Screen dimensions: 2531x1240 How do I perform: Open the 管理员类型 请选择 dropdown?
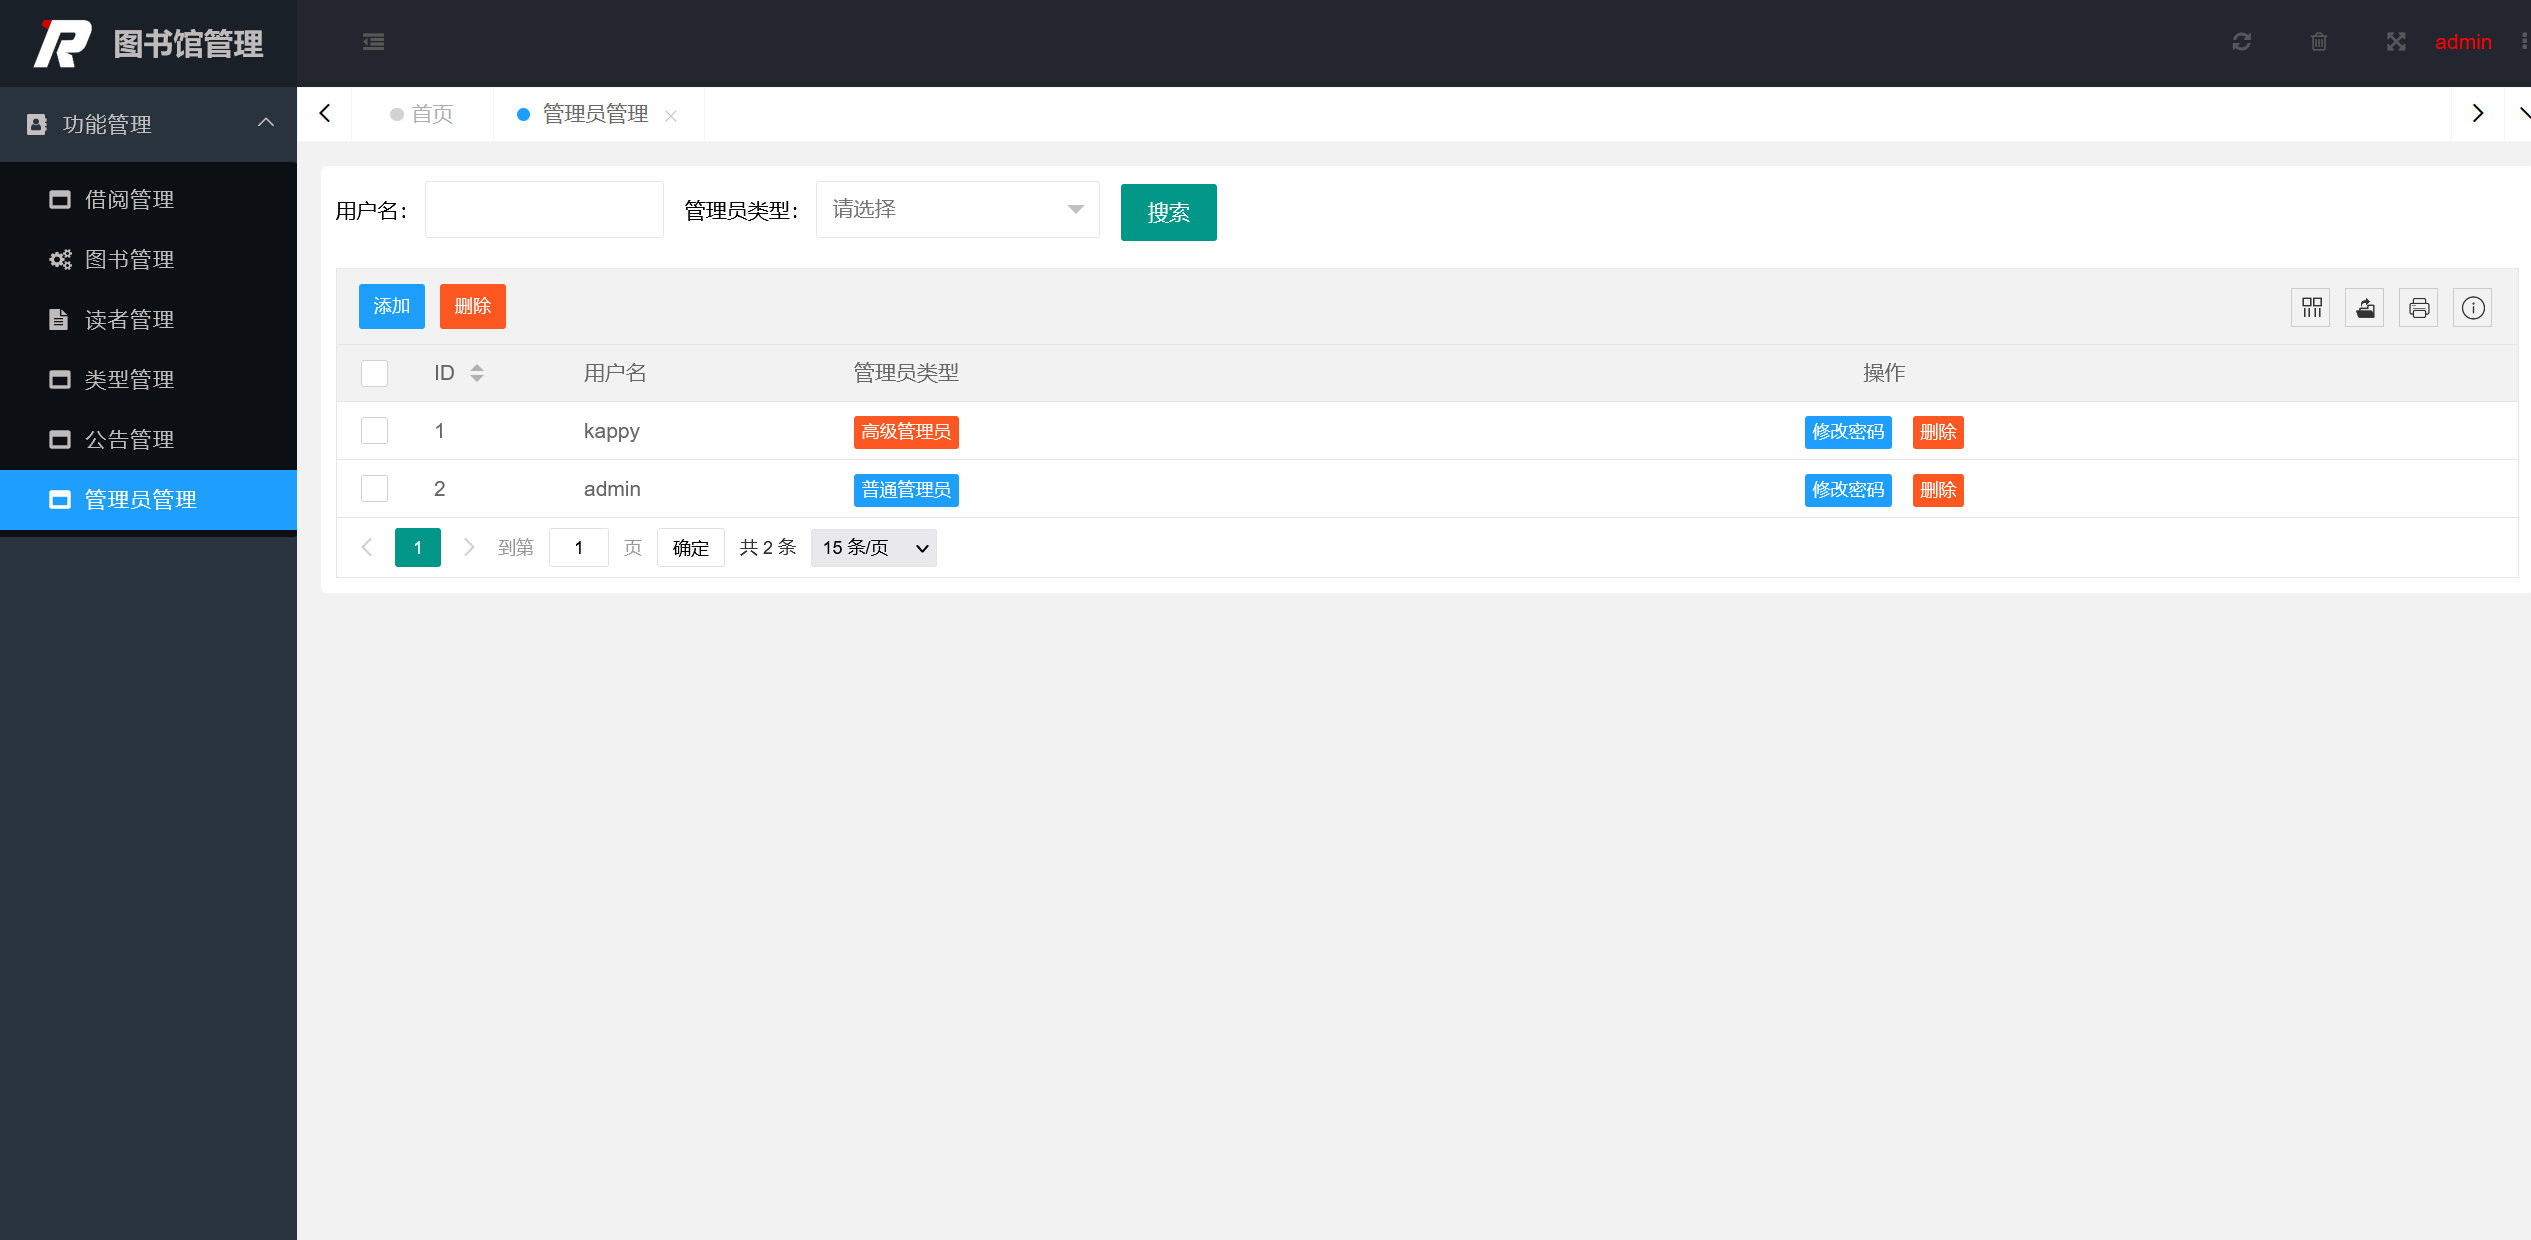point(957,210)
